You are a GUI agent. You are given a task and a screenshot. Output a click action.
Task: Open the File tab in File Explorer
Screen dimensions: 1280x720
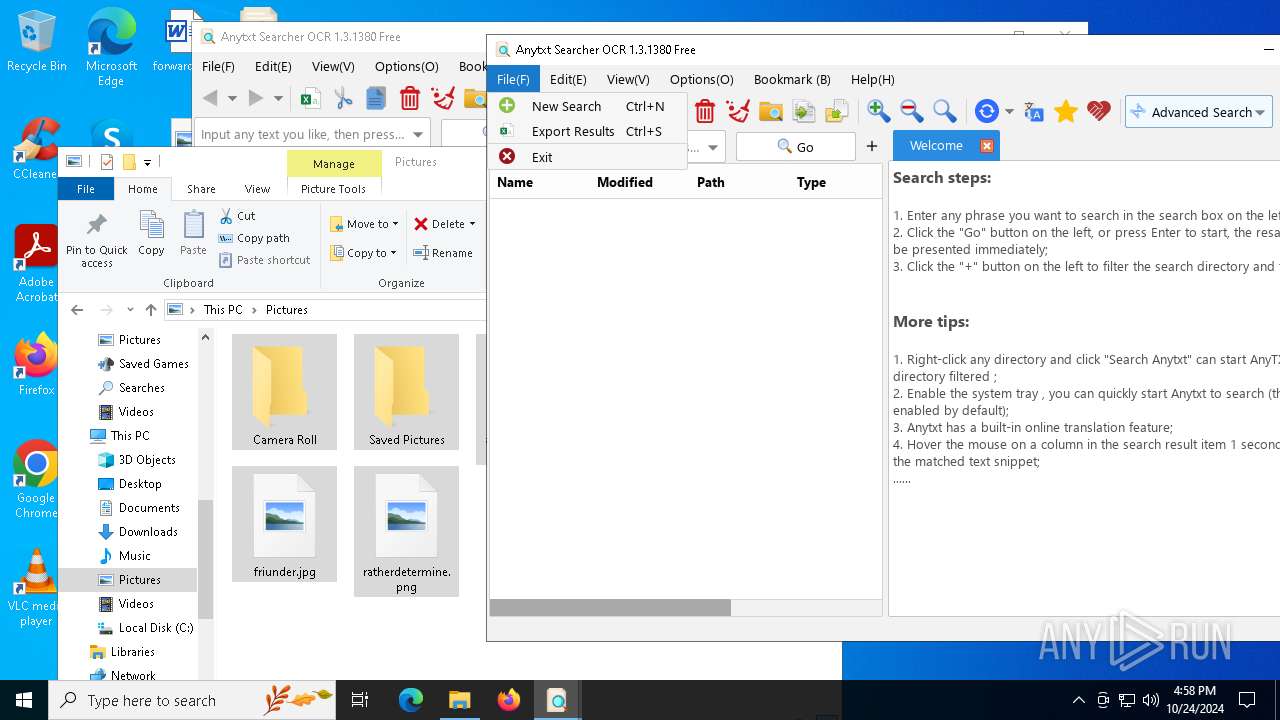[x=86, y=189]
